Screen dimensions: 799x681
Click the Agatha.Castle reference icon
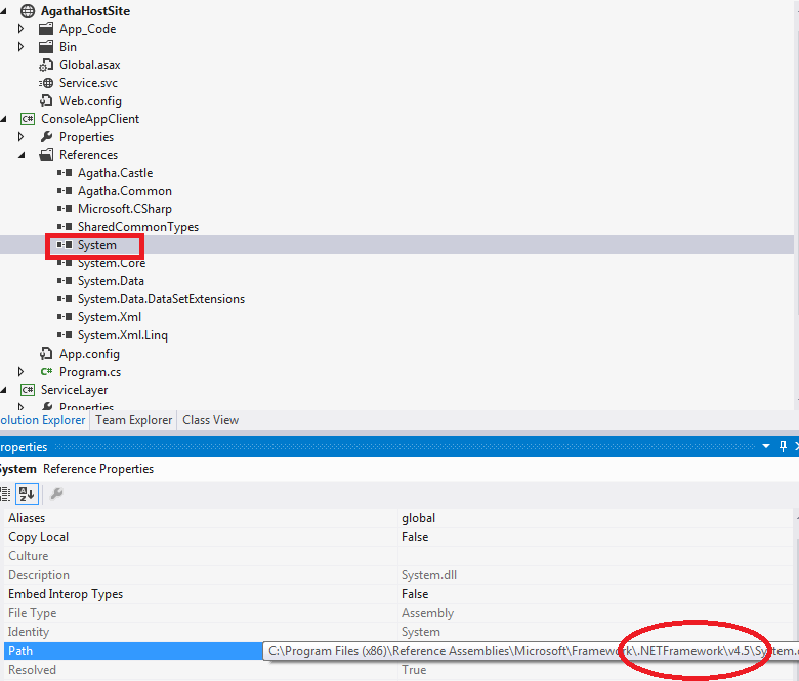tap(64, 173)
